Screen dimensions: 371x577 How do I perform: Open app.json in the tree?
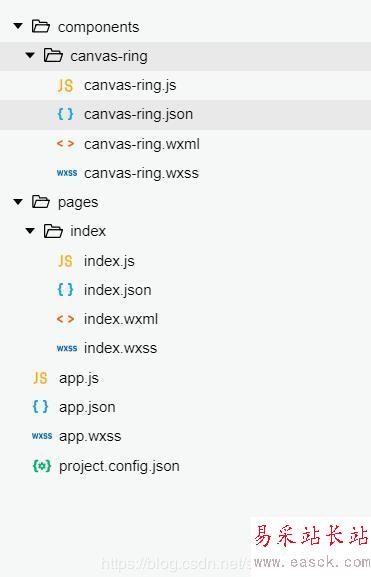(x=87, y=407)
